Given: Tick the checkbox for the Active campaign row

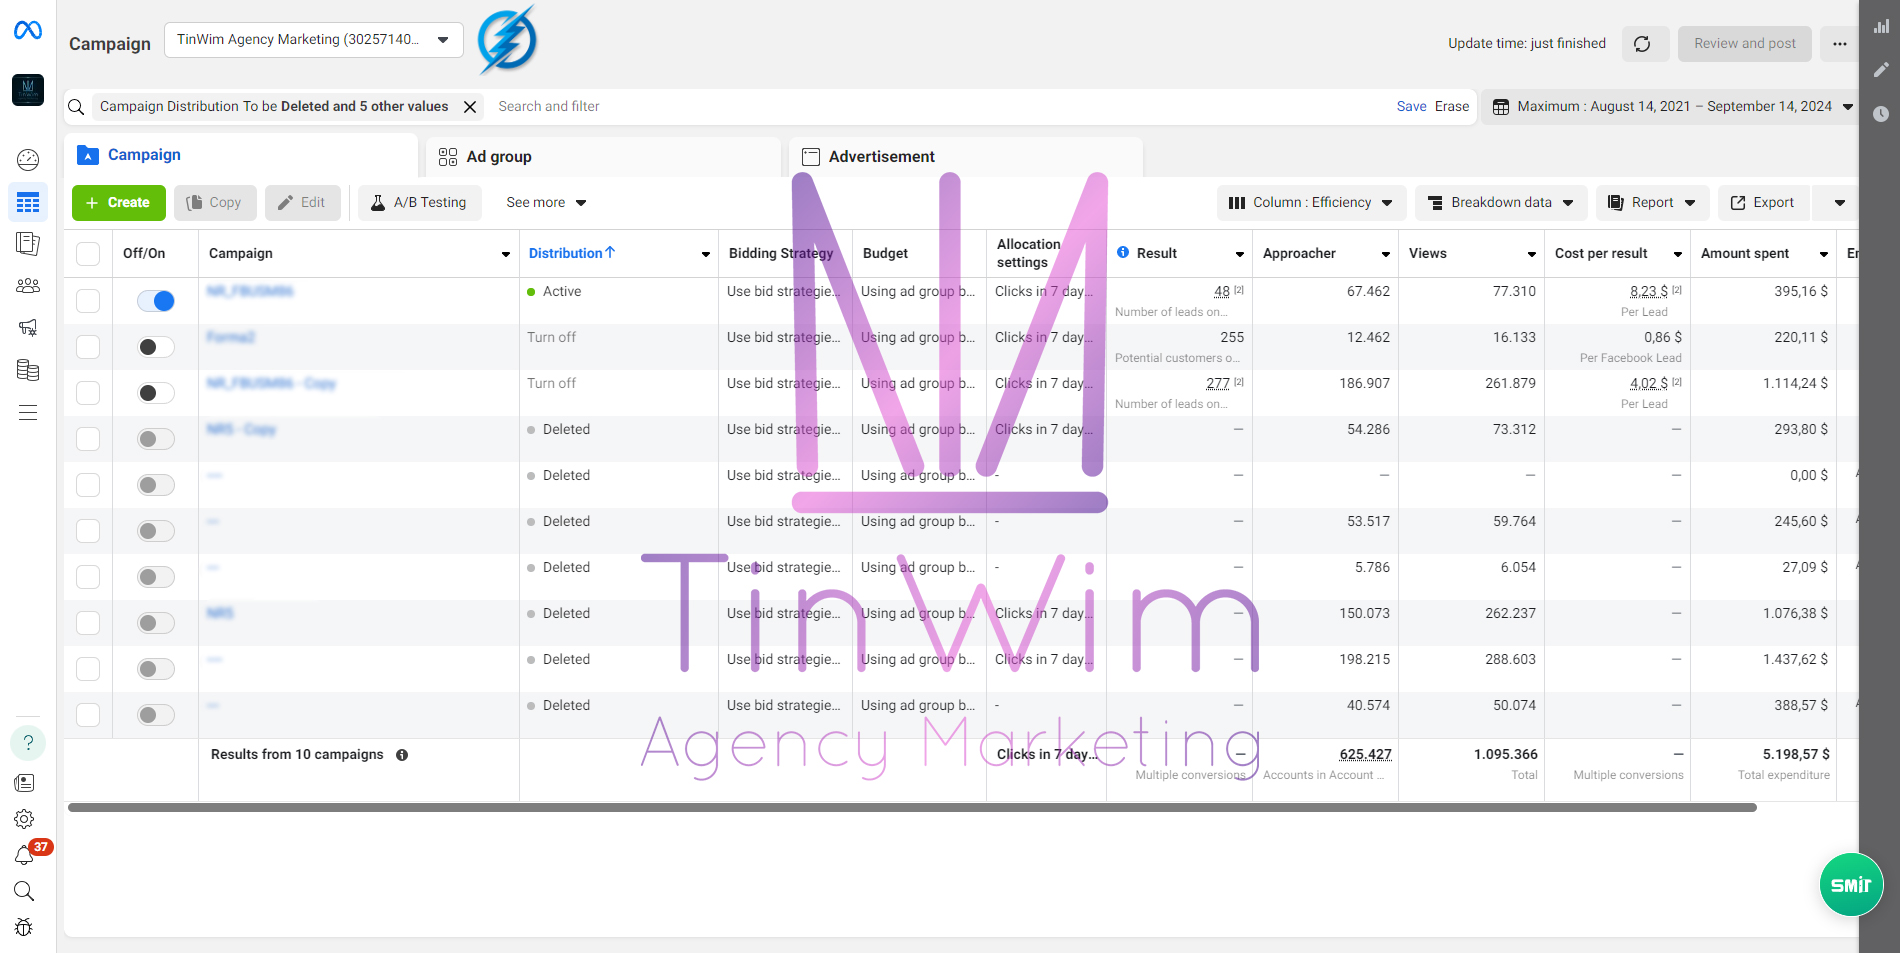Looking at the screenshot, I should pos(88,301).
